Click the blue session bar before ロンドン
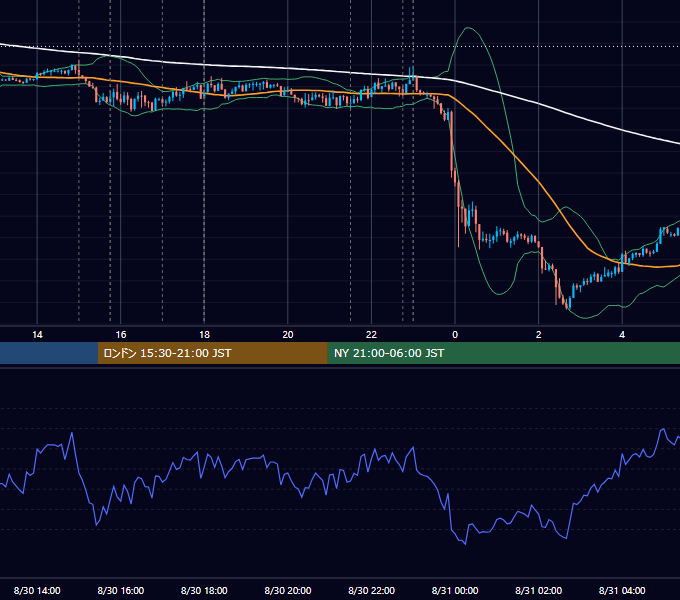 (x=49, y=353)
